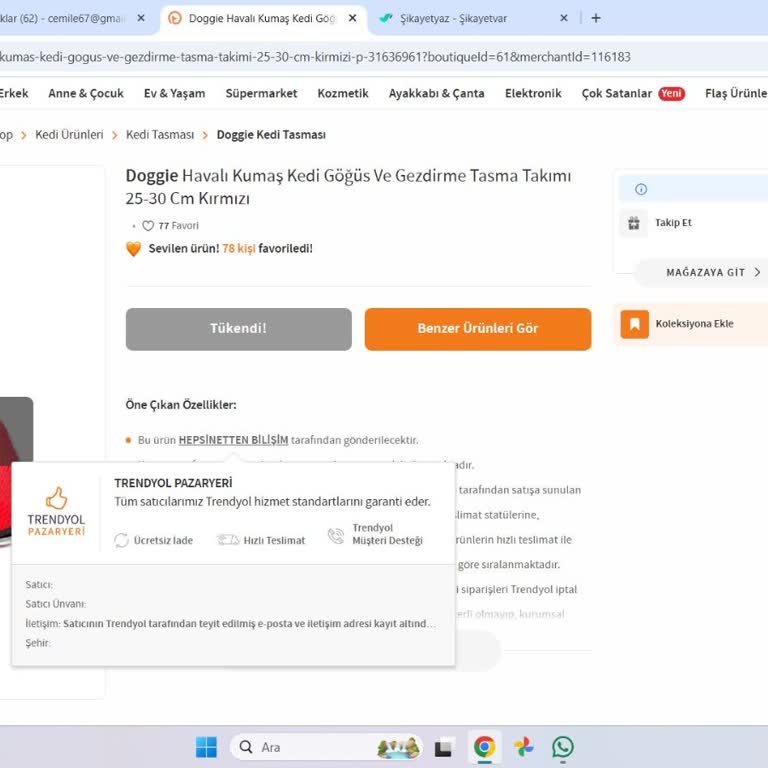Image resolution: width=768 pixels, height=768 pixels.
Task: Open the Ayakkabı & Çanta category menu
Action: point(436,93)
